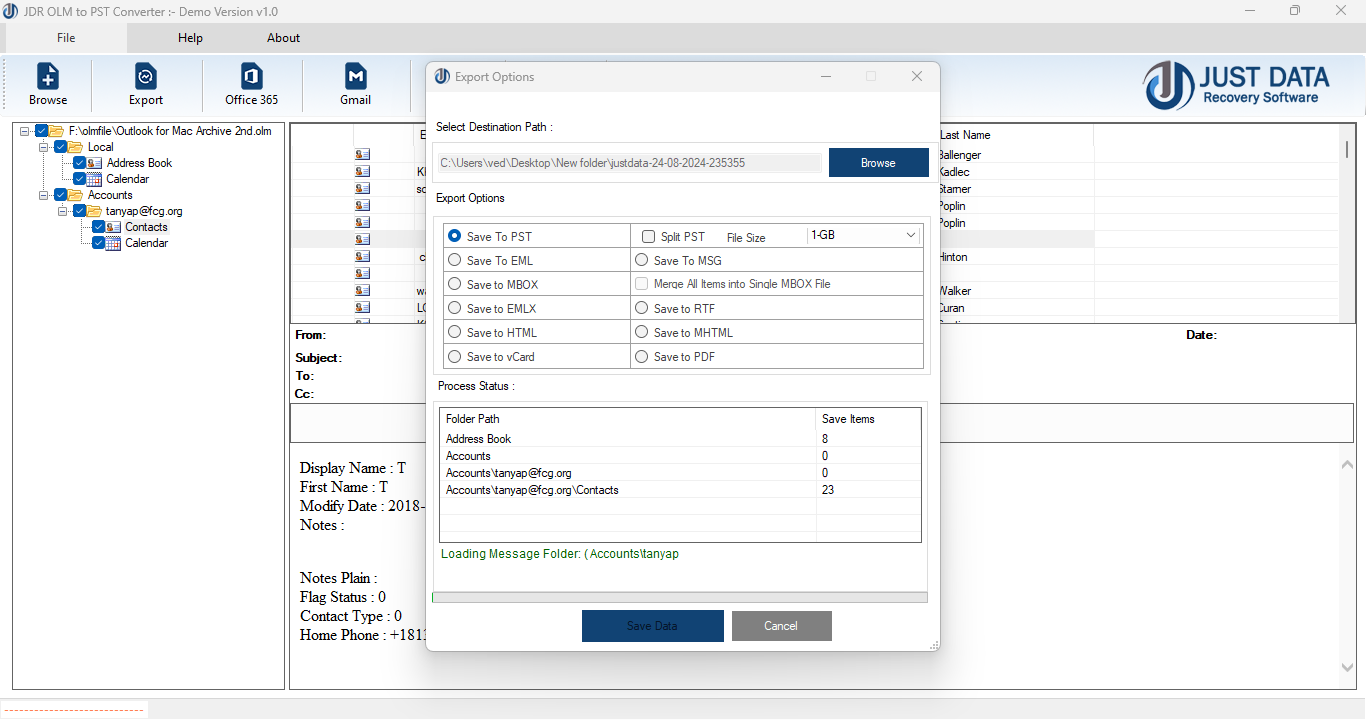
Task: Collapse the tanyap@fcg.org tree node
Action: (x=63, y=211)
